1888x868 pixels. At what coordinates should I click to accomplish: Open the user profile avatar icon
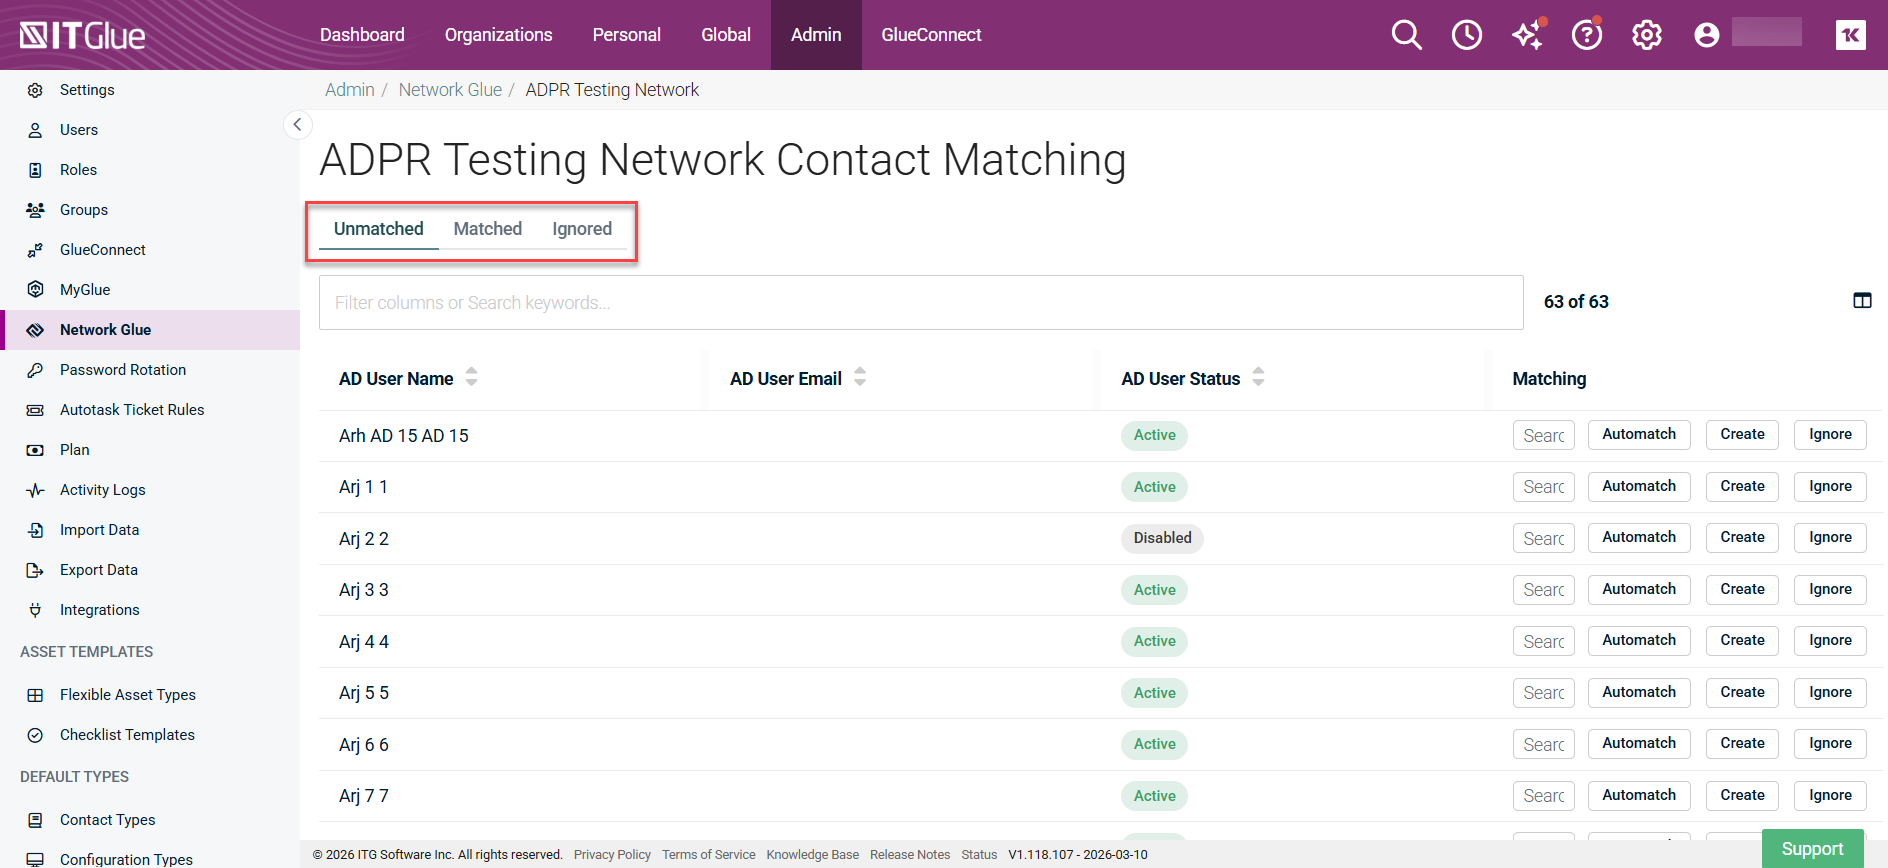click(1706, 35)
